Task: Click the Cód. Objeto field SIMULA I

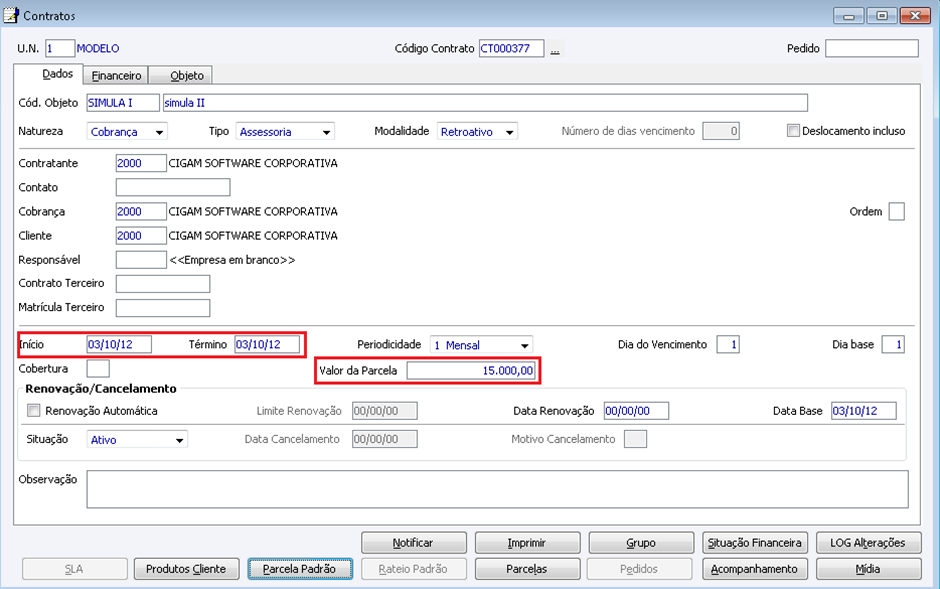Action: [123, 103]
